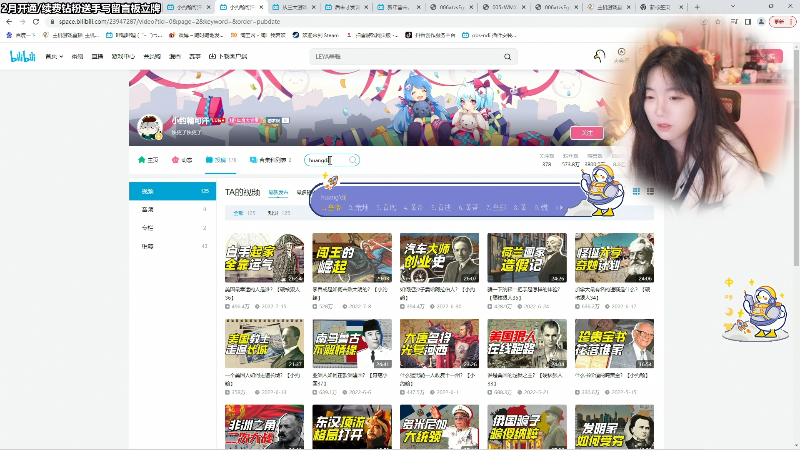
Task: Open video thumbnail 多米尼加大统领
Action: click(439, 427)
